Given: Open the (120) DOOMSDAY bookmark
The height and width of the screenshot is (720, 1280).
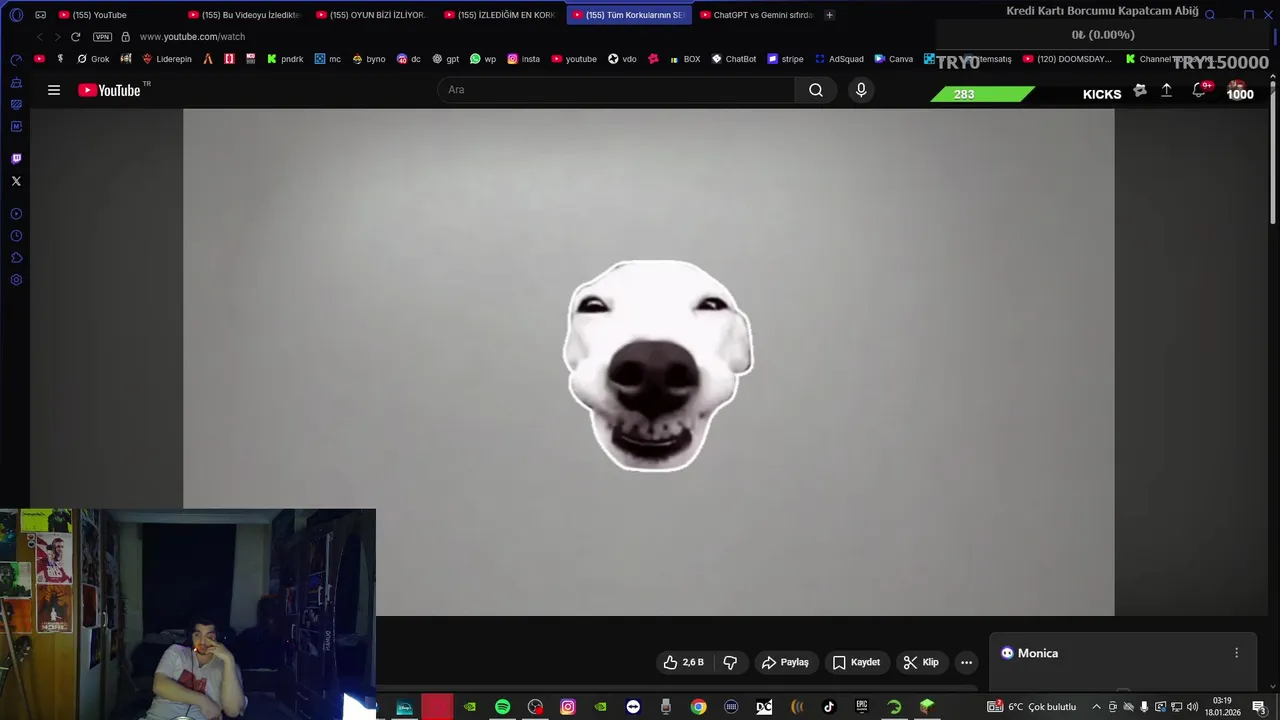Looking at the screenshot, I should tap(1067, 59).
